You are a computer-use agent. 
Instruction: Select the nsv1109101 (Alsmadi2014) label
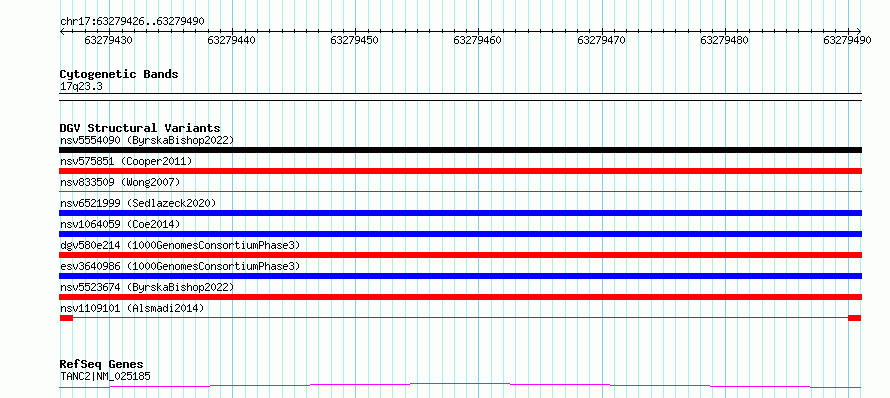pyautogui.click(x=132, y=308)
